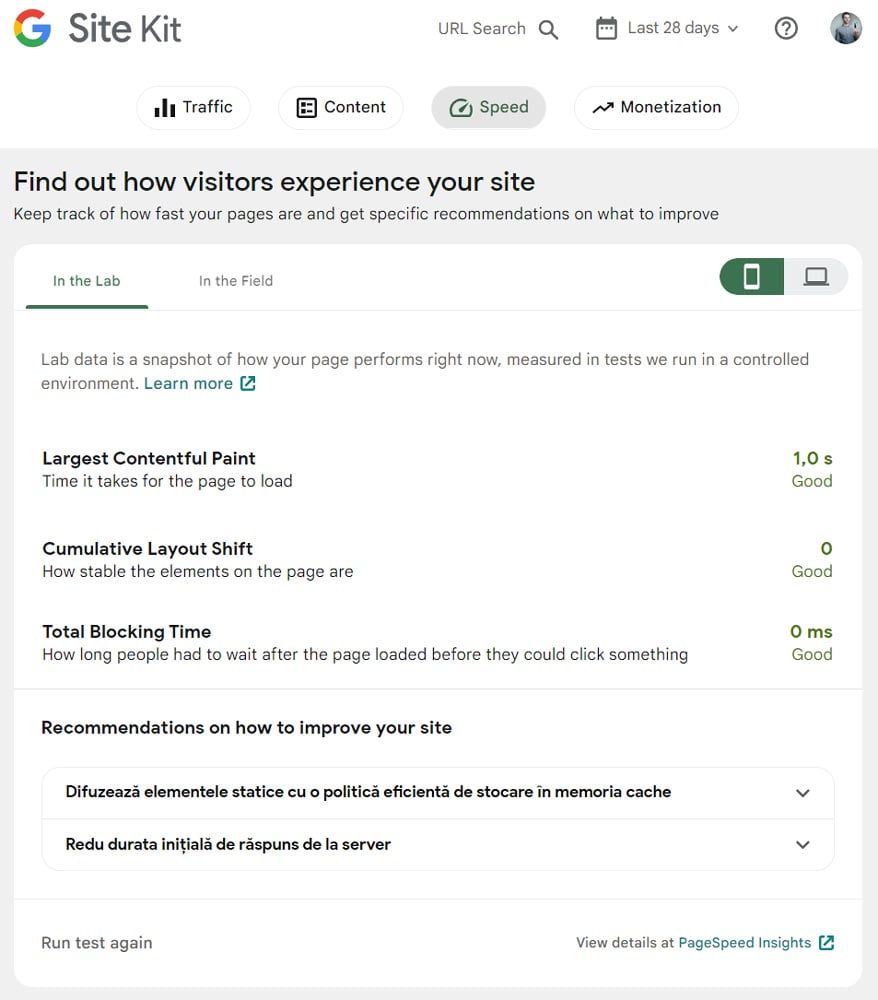
Task: Click the external-link icon after PageSpeed Insights
Action: point(826,943)
